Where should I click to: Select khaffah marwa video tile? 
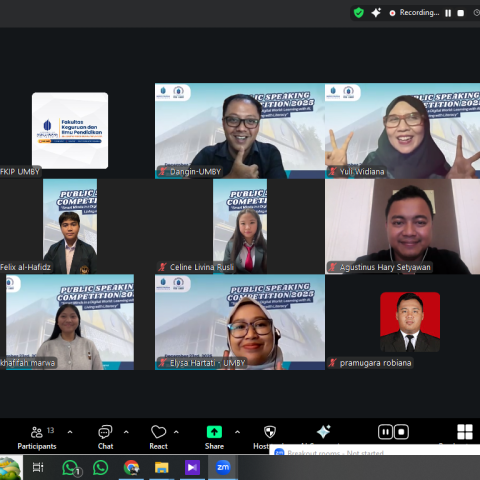tap(70, 322)
